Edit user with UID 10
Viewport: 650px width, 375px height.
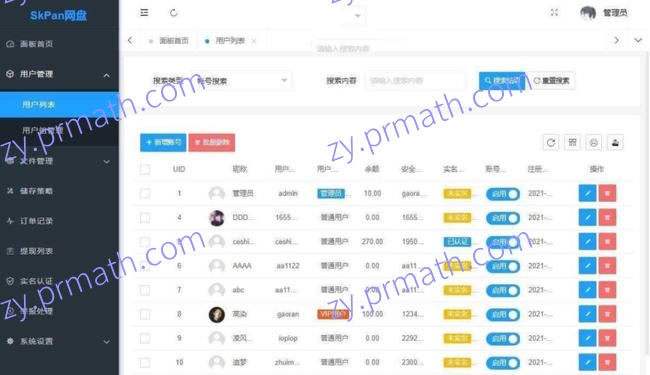(587, 363)
